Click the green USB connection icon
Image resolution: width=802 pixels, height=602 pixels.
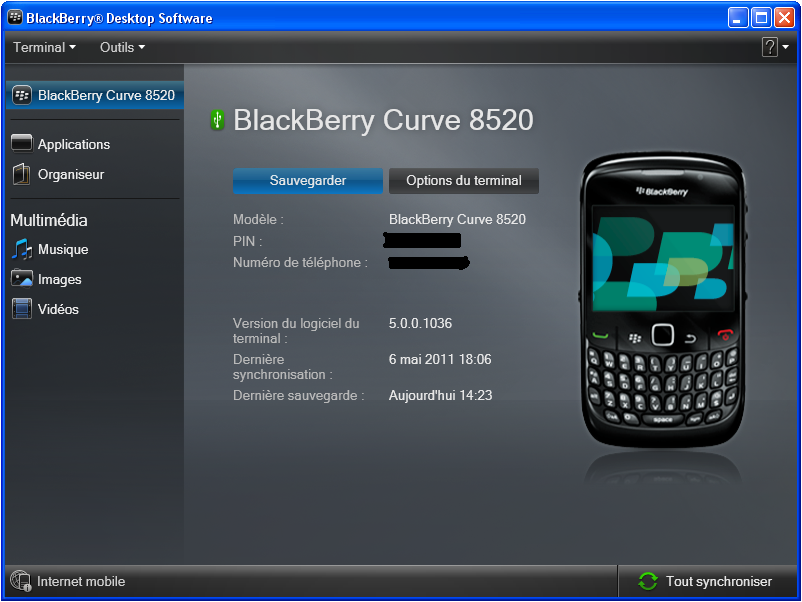(x=217, y=120)
